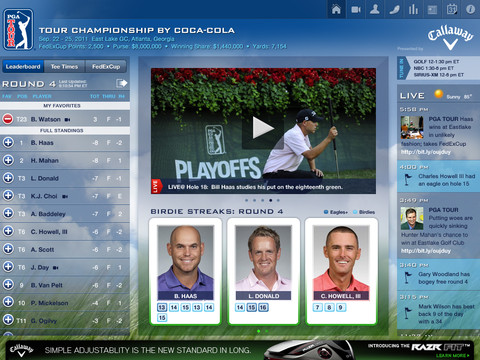Remove B. Watson from favorites
480x360 pixels.
point(8,119)
